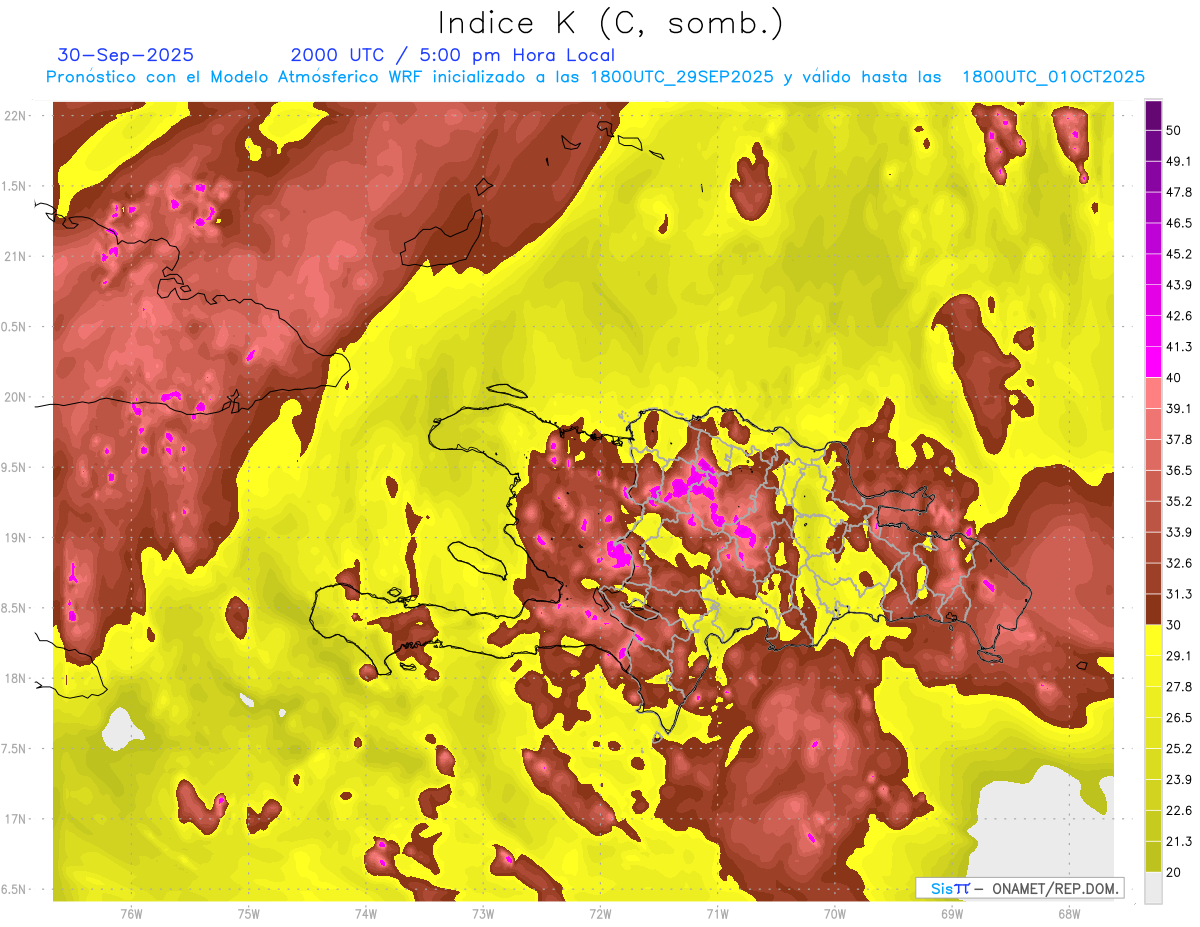Click the magenta swatch between 40 and 41.3
The image size is (1200, 927).
1153,363
